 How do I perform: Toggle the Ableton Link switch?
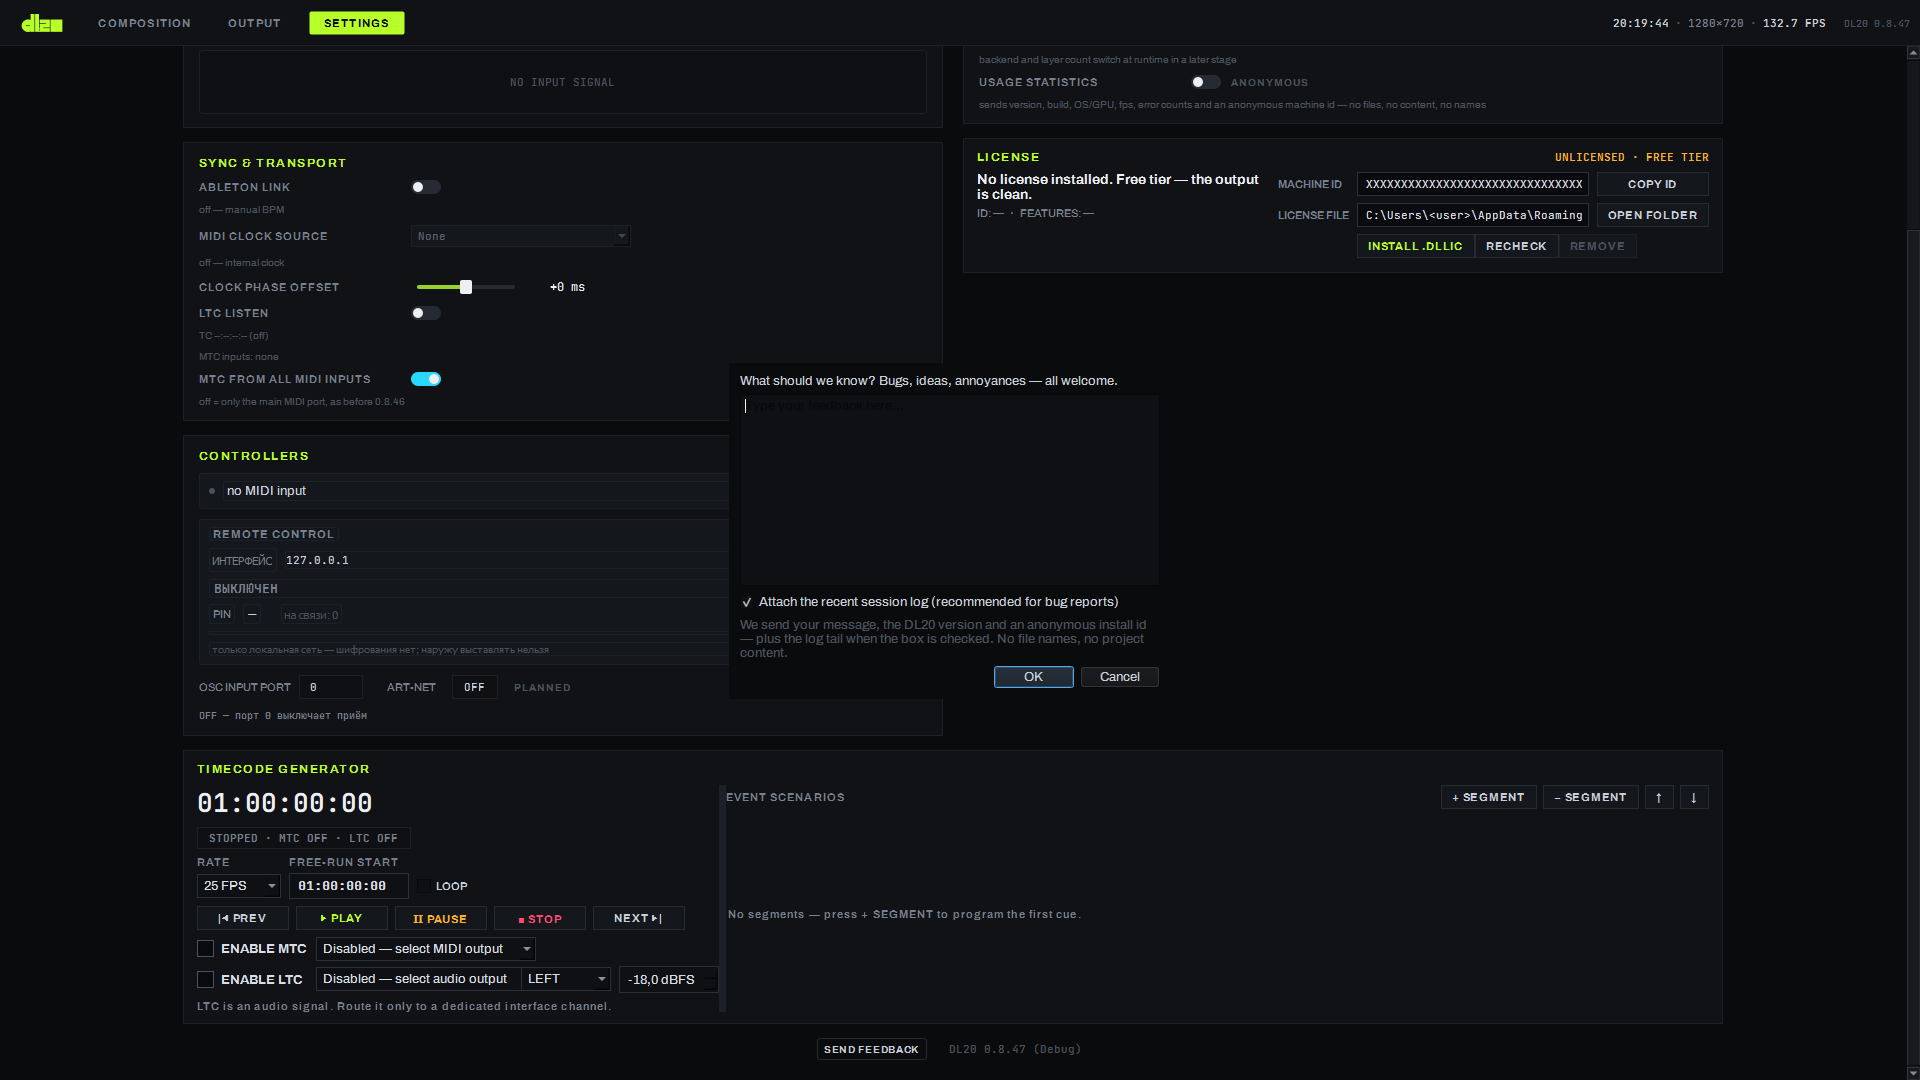[426, 187]
